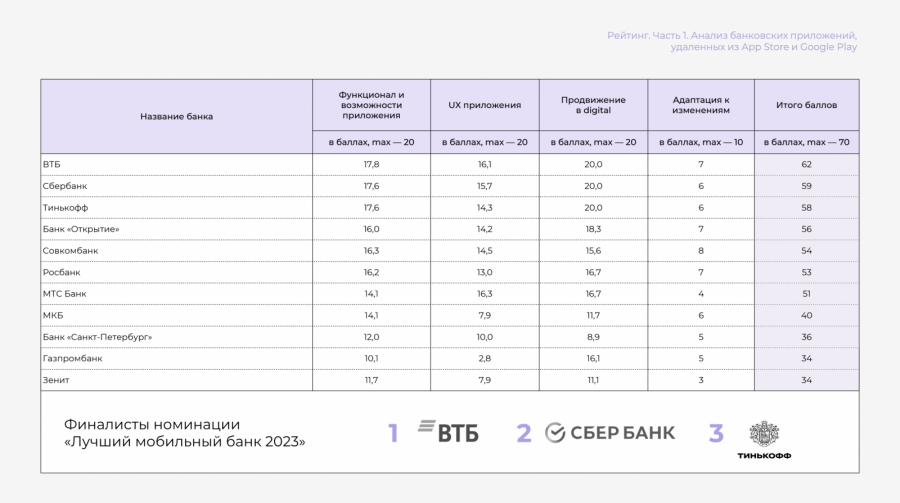The width and height of the screenshot is (900, 503).
Task: Click the purple number 1 ranking
Action: point(393,433)
